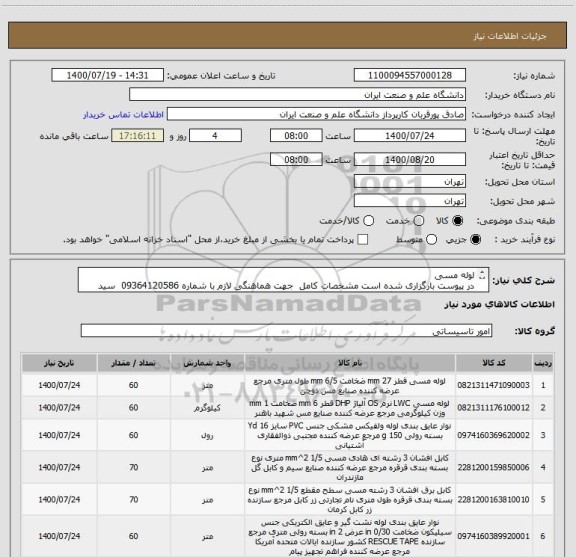Viewport: 576px width, 557px height.
Task: Click the واحد شمارش column header
Action: (x=207, y=363)
